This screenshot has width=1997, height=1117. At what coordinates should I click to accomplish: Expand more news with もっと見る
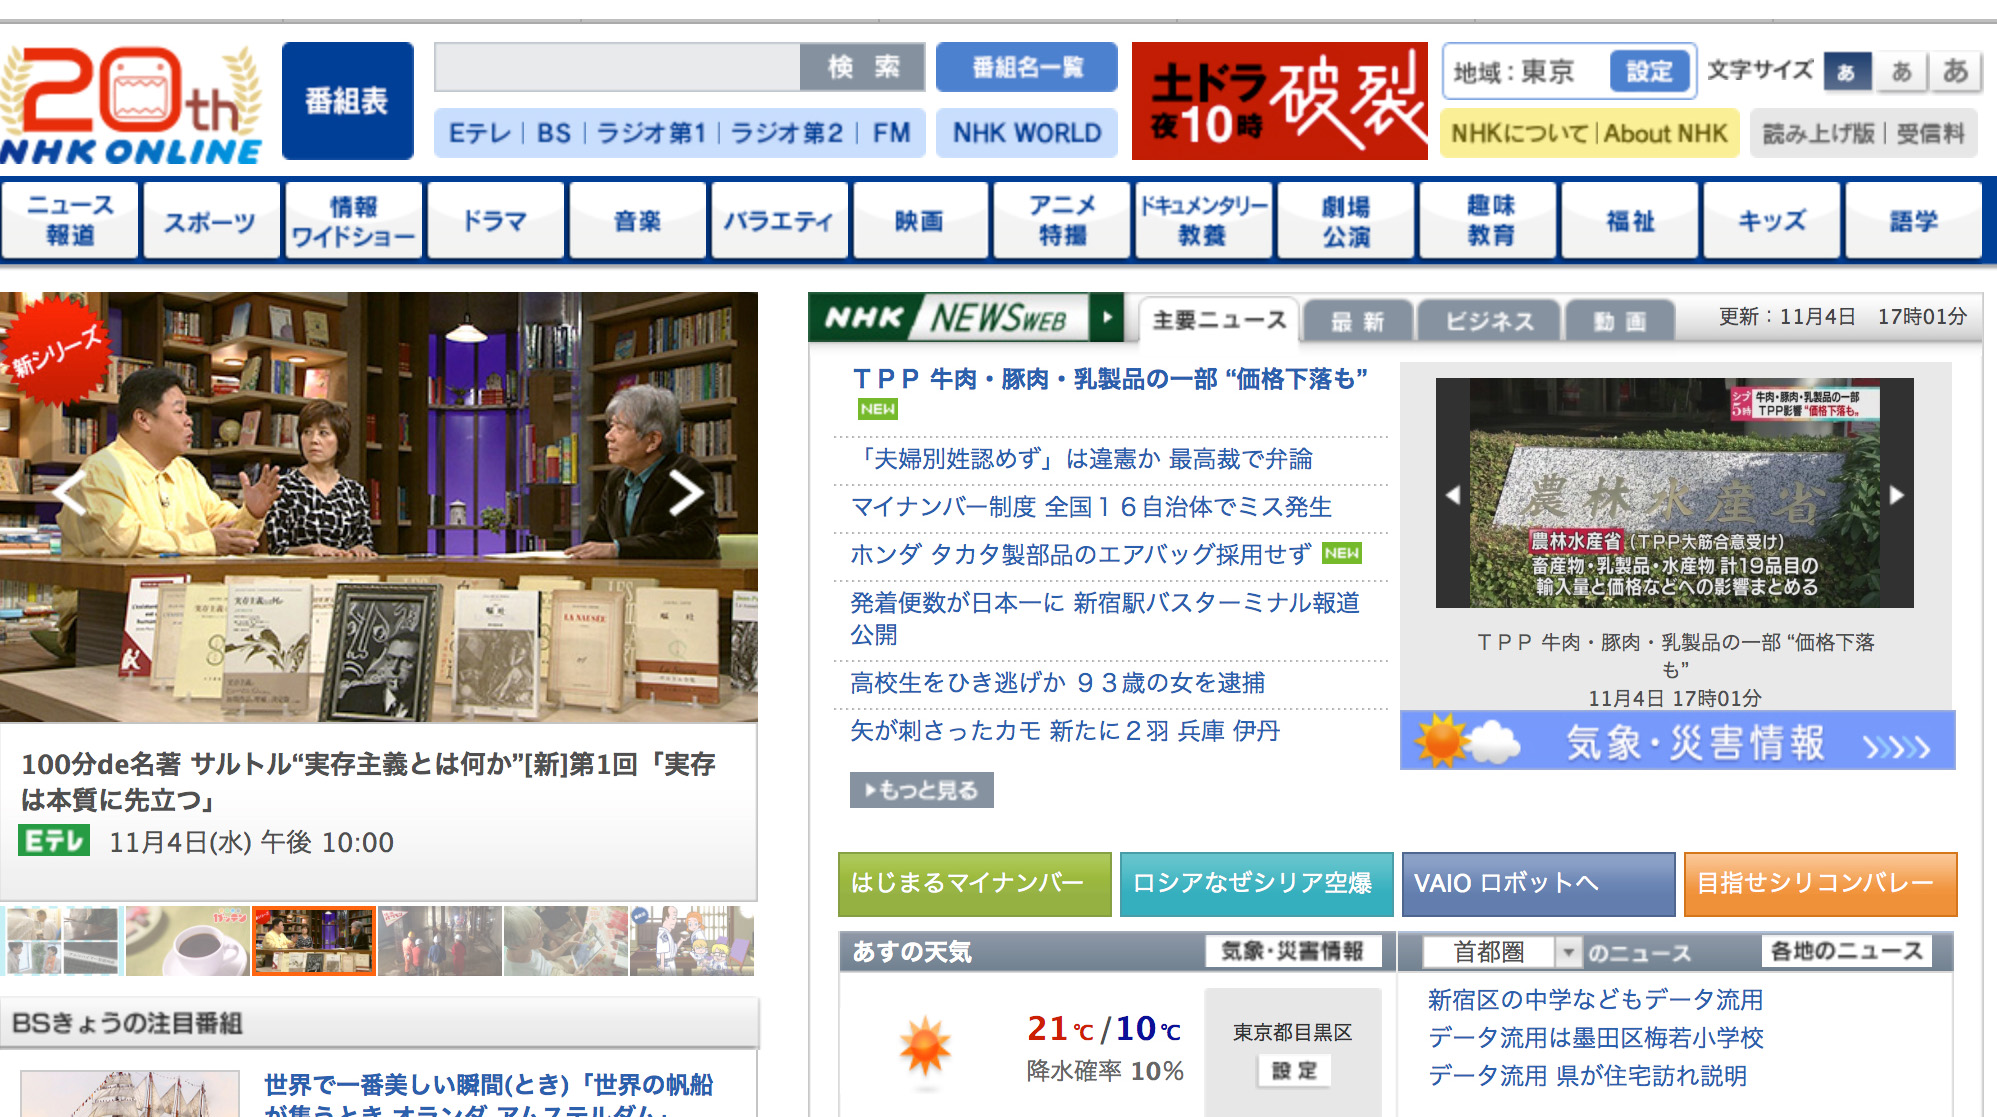coord(921,790)
